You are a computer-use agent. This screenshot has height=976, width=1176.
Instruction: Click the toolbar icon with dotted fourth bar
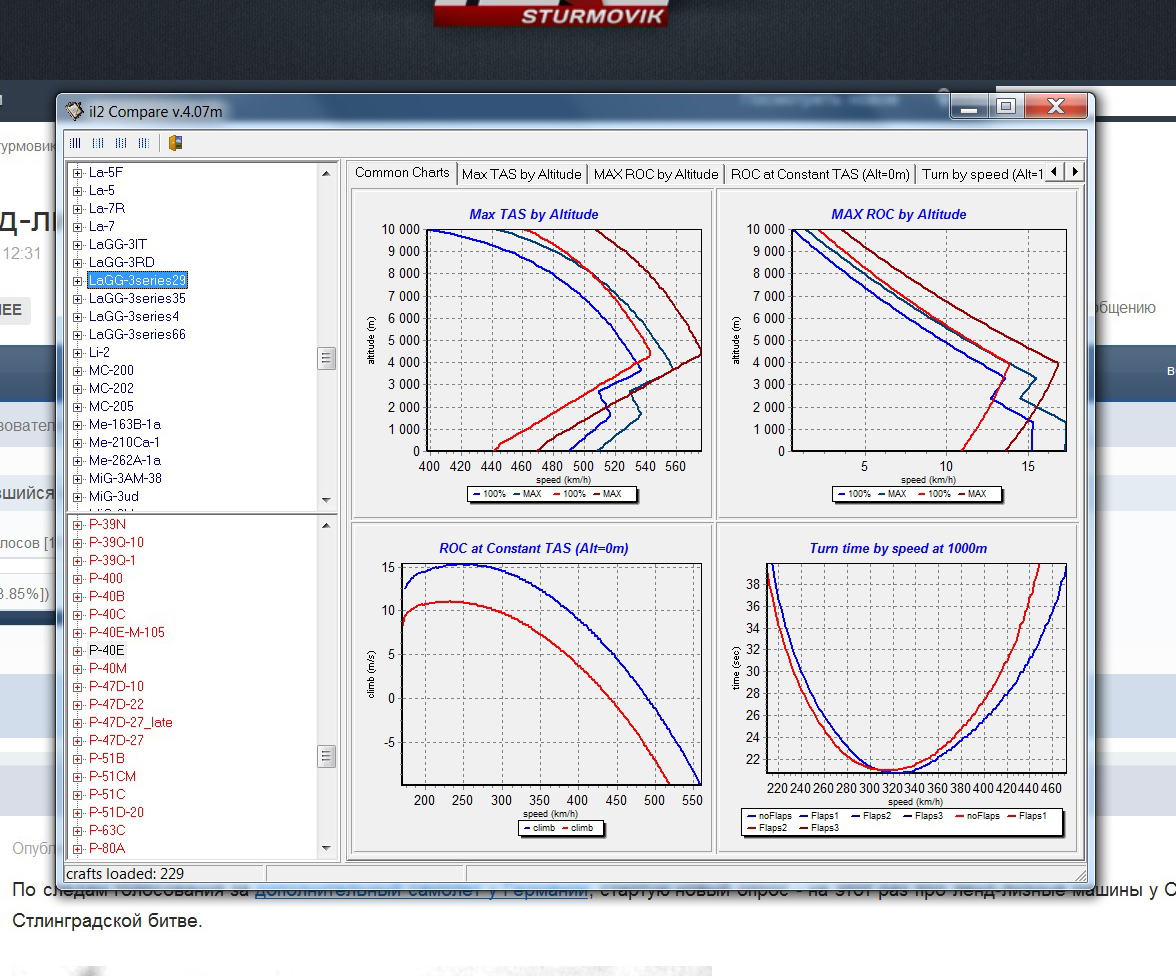pos(143,143)
